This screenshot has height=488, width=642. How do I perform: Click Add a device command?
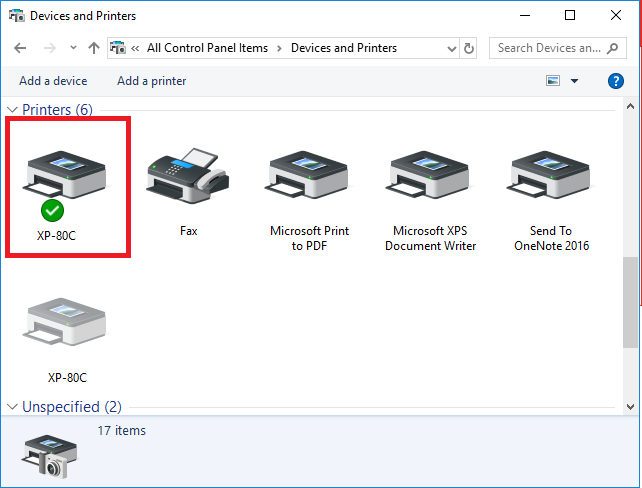pyautogui.click(x=53, y=81)
